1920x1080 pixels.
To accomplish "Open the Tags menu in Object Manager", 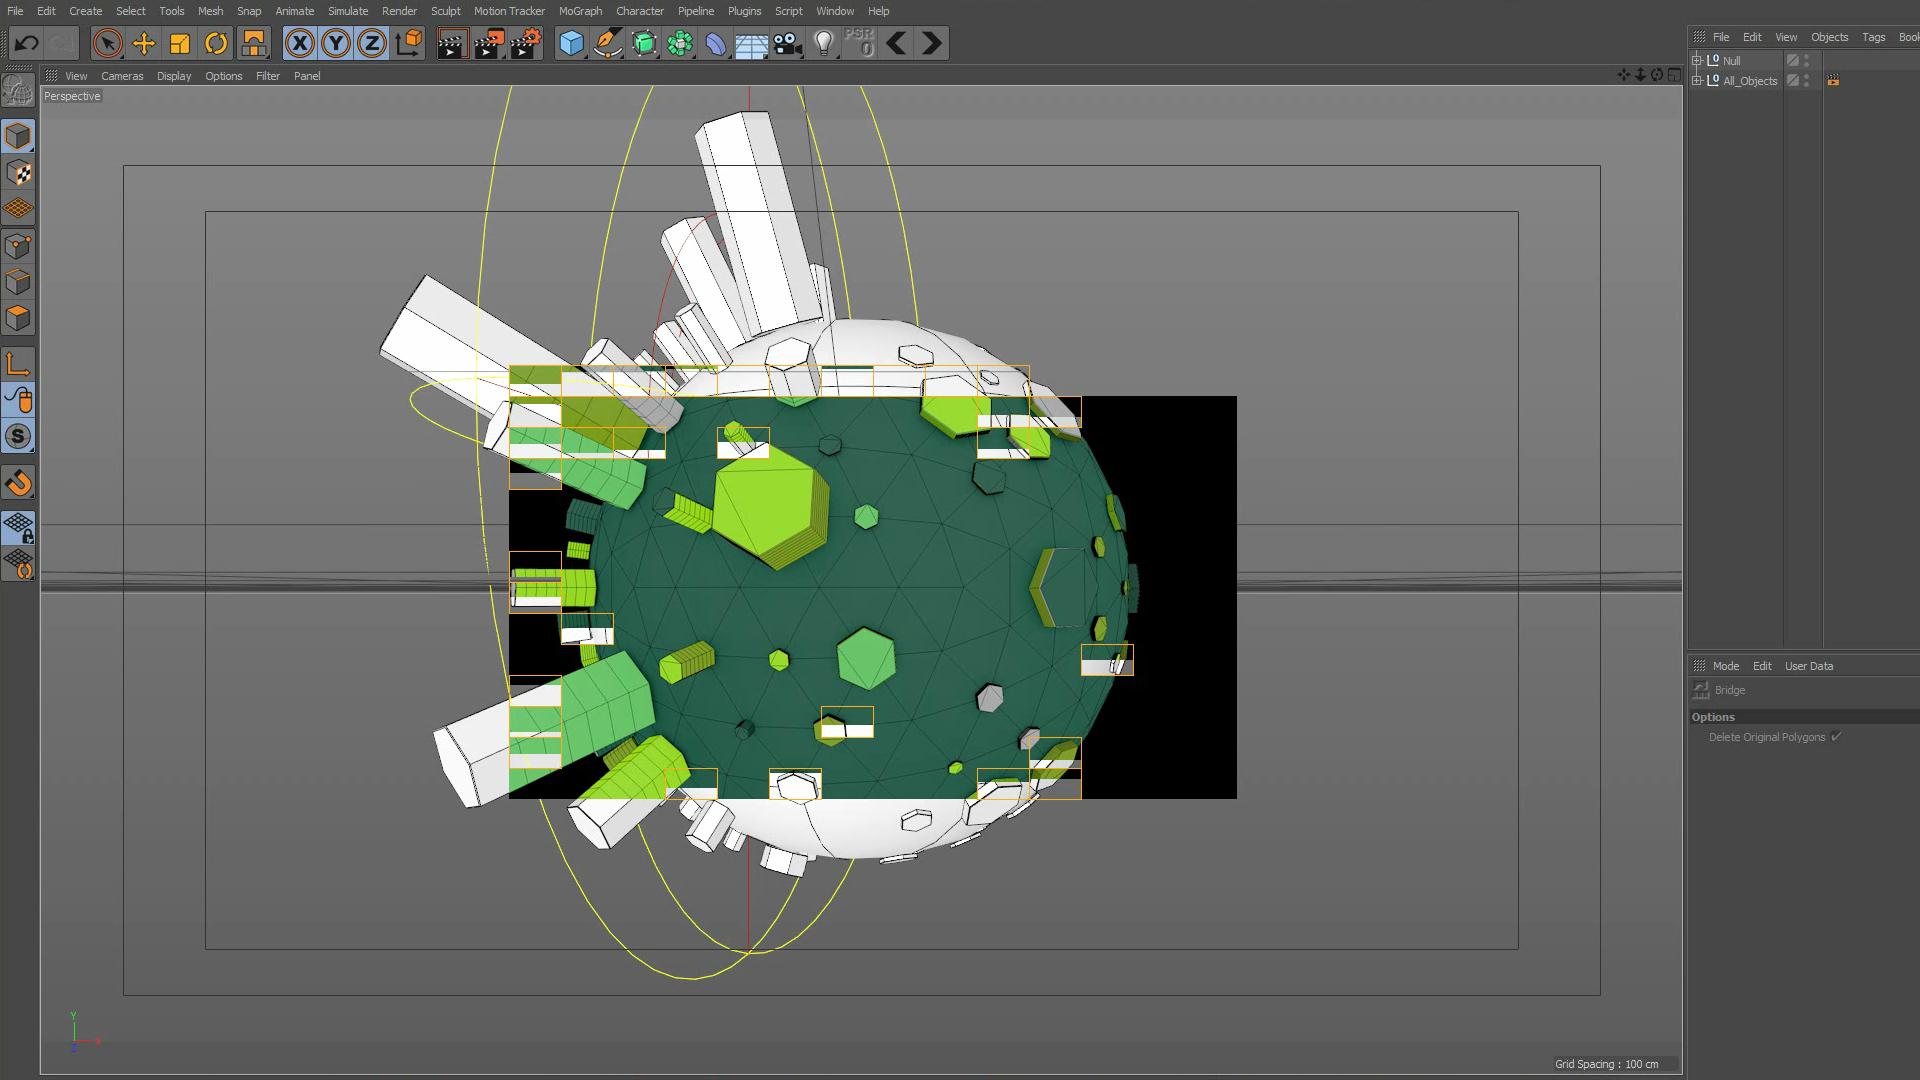I will pyautogui.click(x=1873, y=37).
